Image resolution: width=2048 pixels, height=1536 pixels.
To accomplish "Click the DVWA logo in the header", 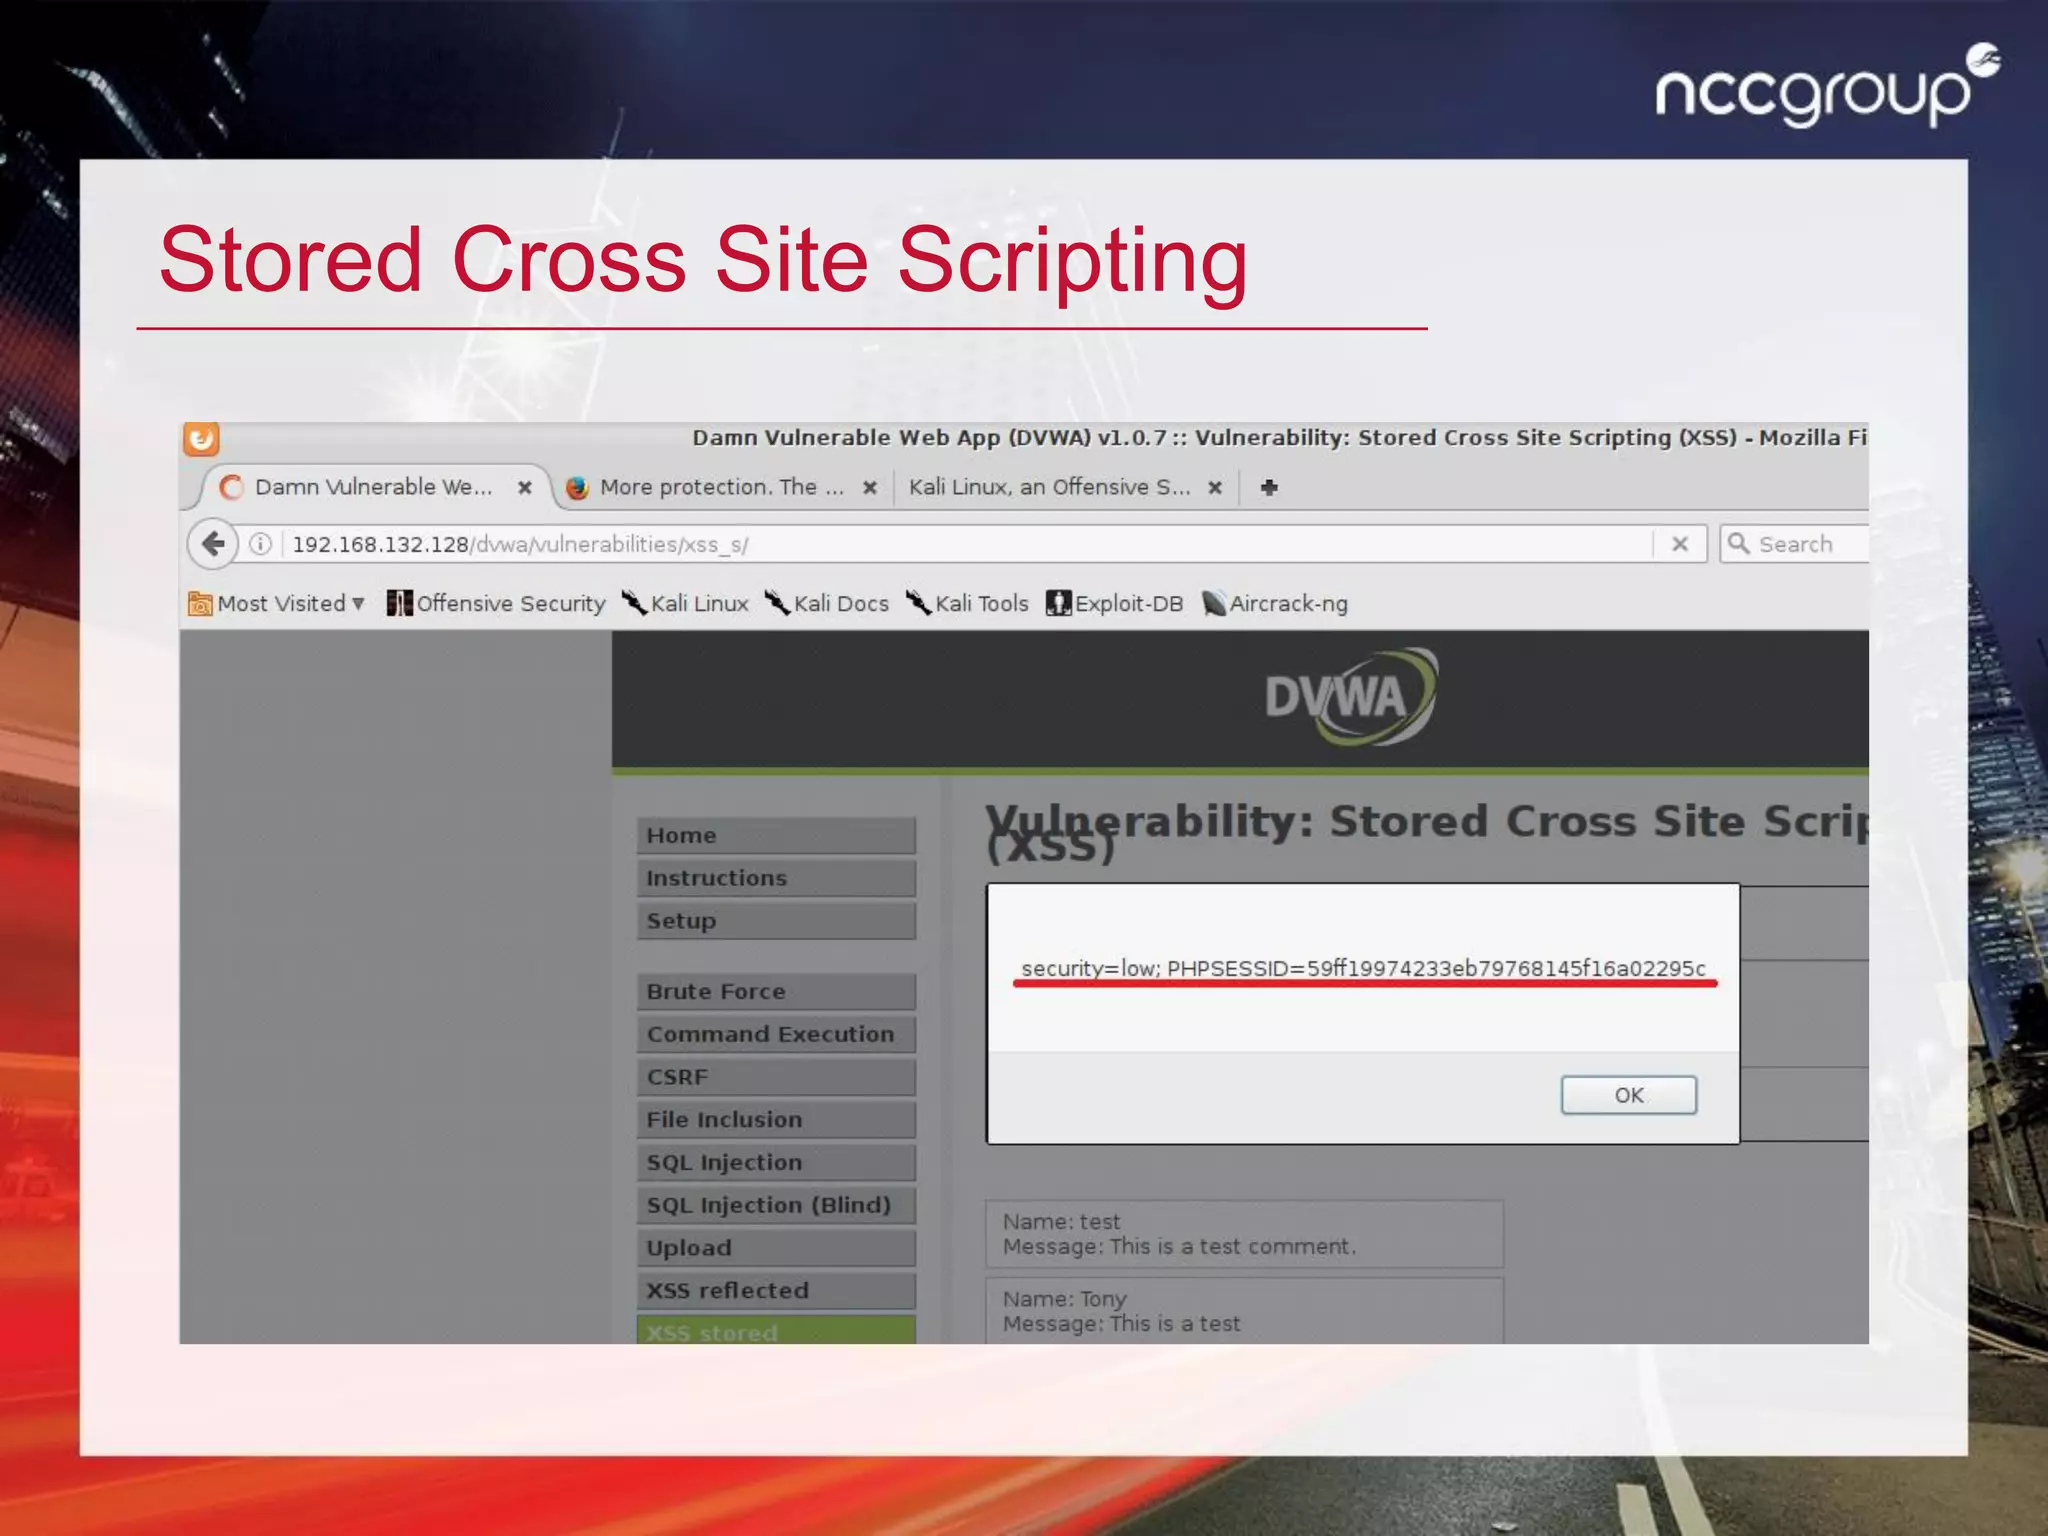I will pos(1351,697).
